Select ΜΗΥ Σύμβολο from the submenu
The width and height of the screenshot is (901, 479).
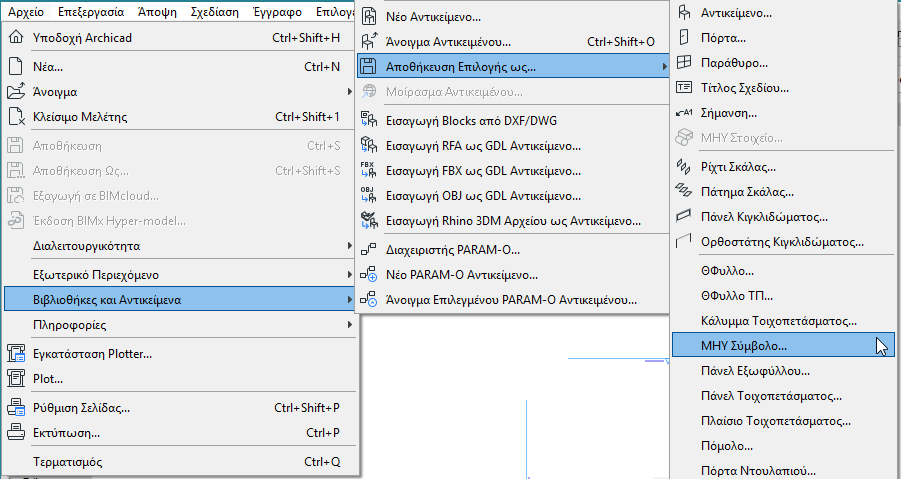[783, 346]
